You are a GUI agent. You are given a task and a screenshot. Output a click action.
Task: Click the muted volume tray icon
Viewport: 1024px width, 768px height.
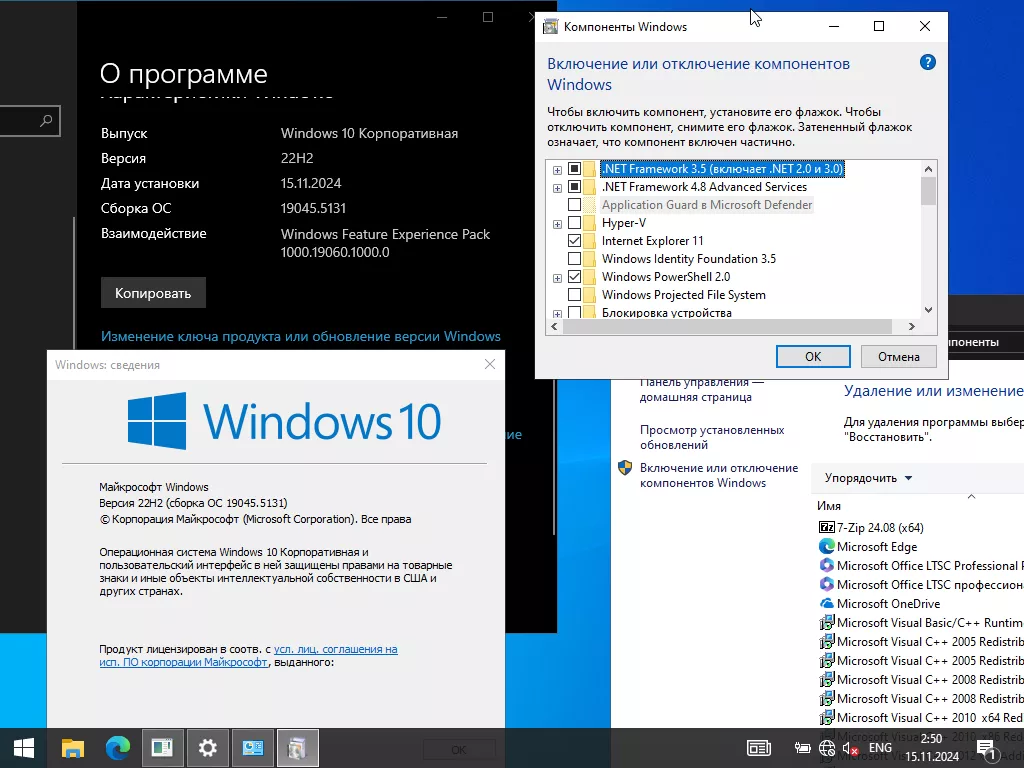point(851,748)
